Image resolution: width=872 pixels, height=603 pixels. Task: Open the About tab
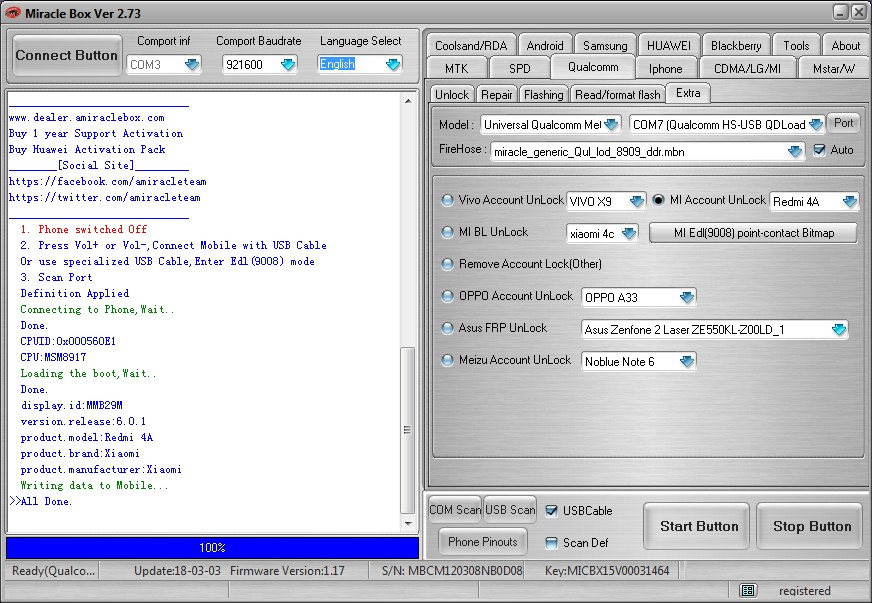[845, 45]
